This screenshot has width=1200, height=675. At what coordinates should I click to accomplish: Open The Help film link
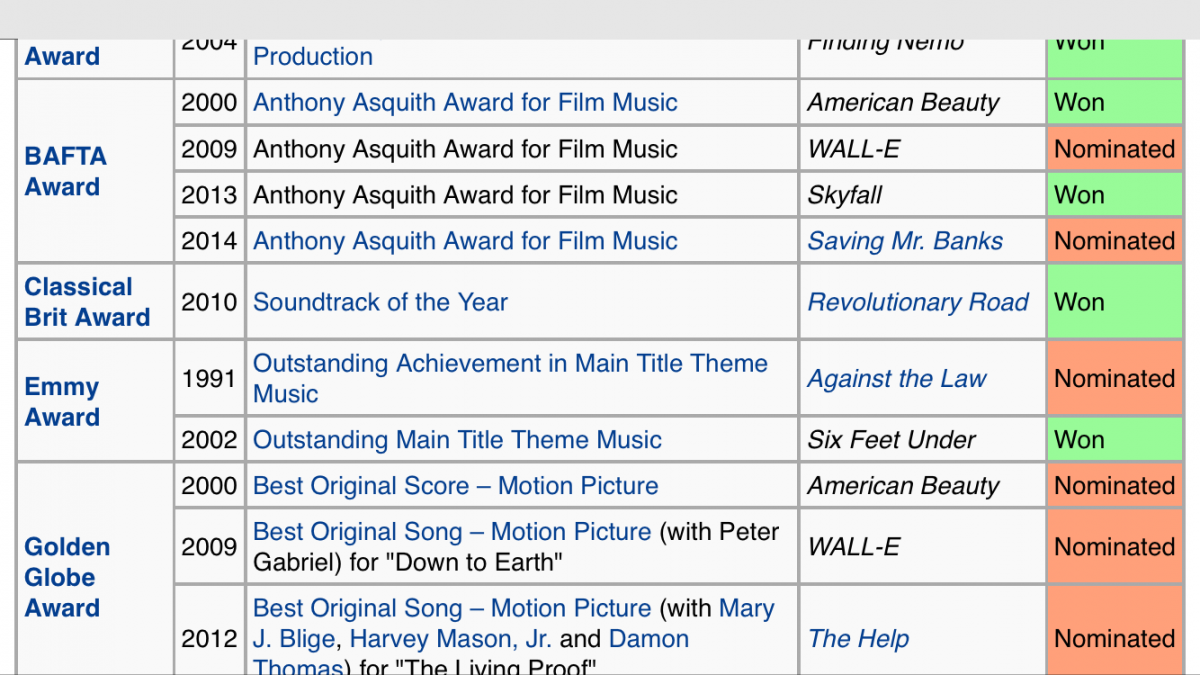[x=858, y=639]
